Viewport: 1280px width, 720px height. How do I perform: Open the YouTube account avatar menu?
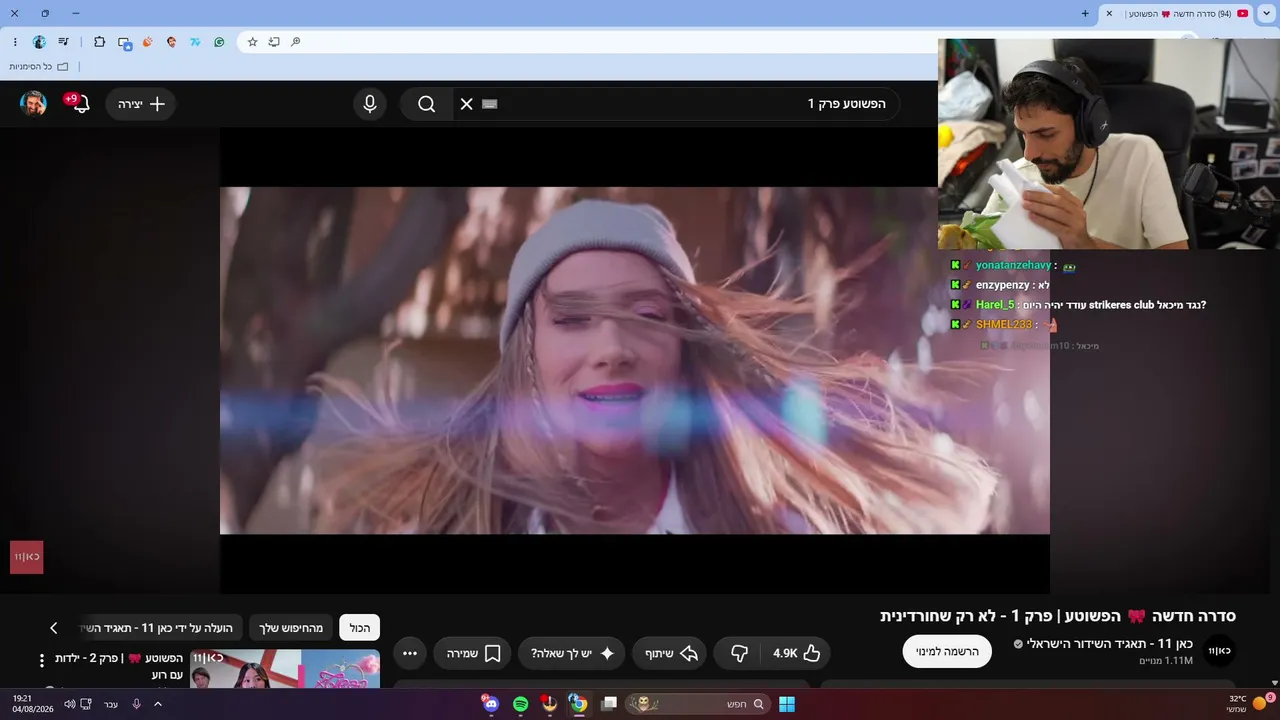coord(34,104)
